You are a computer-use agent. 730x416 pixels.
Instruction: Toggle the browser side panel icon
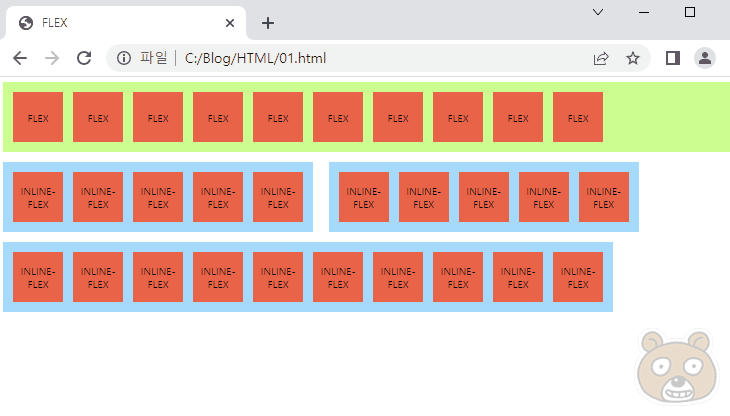(673, 58)
